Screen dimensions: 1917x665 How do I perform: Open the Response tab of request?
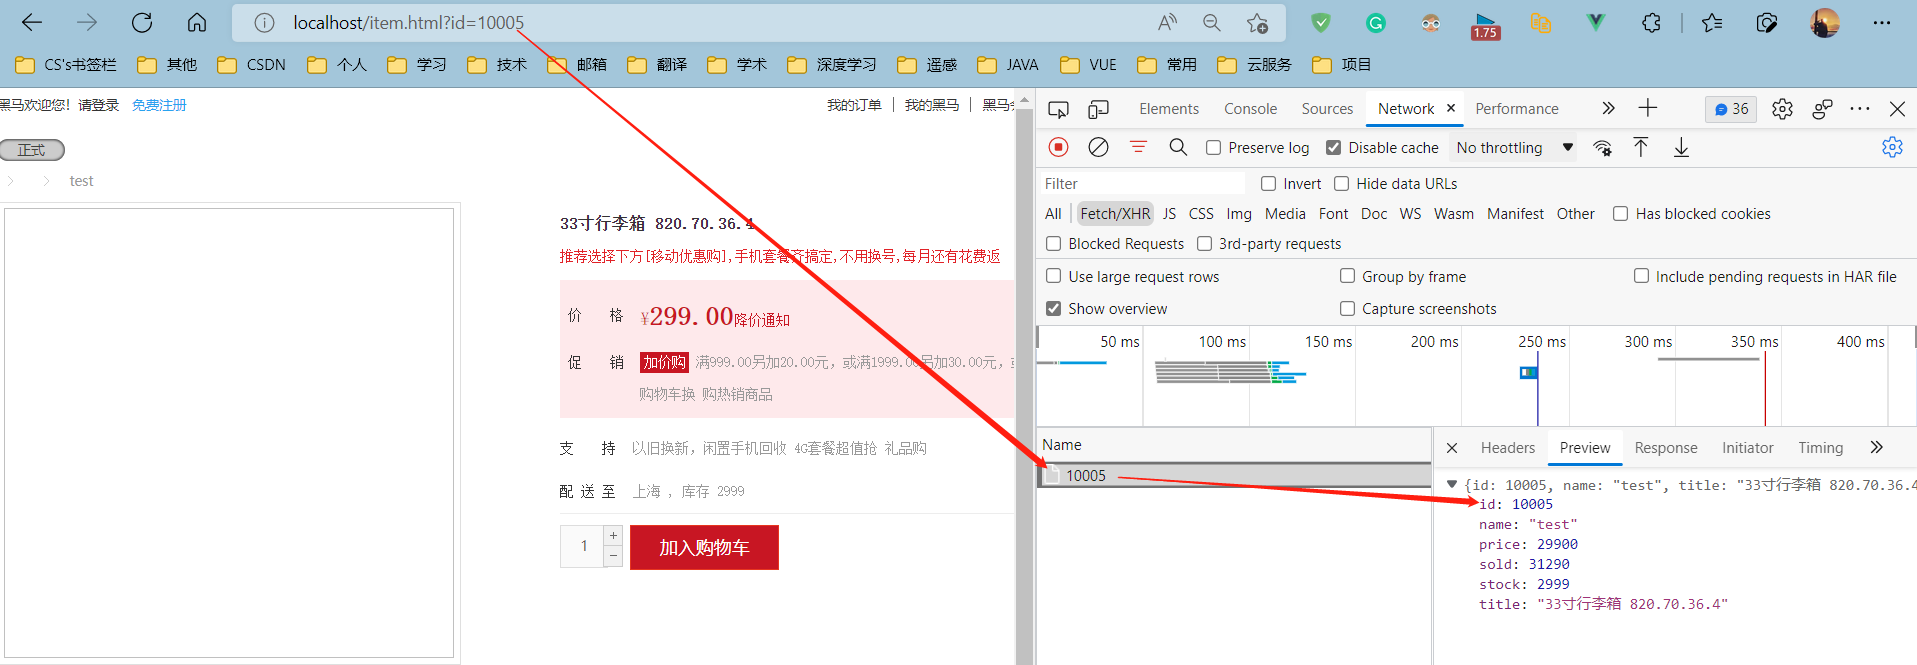point(1665,448)
